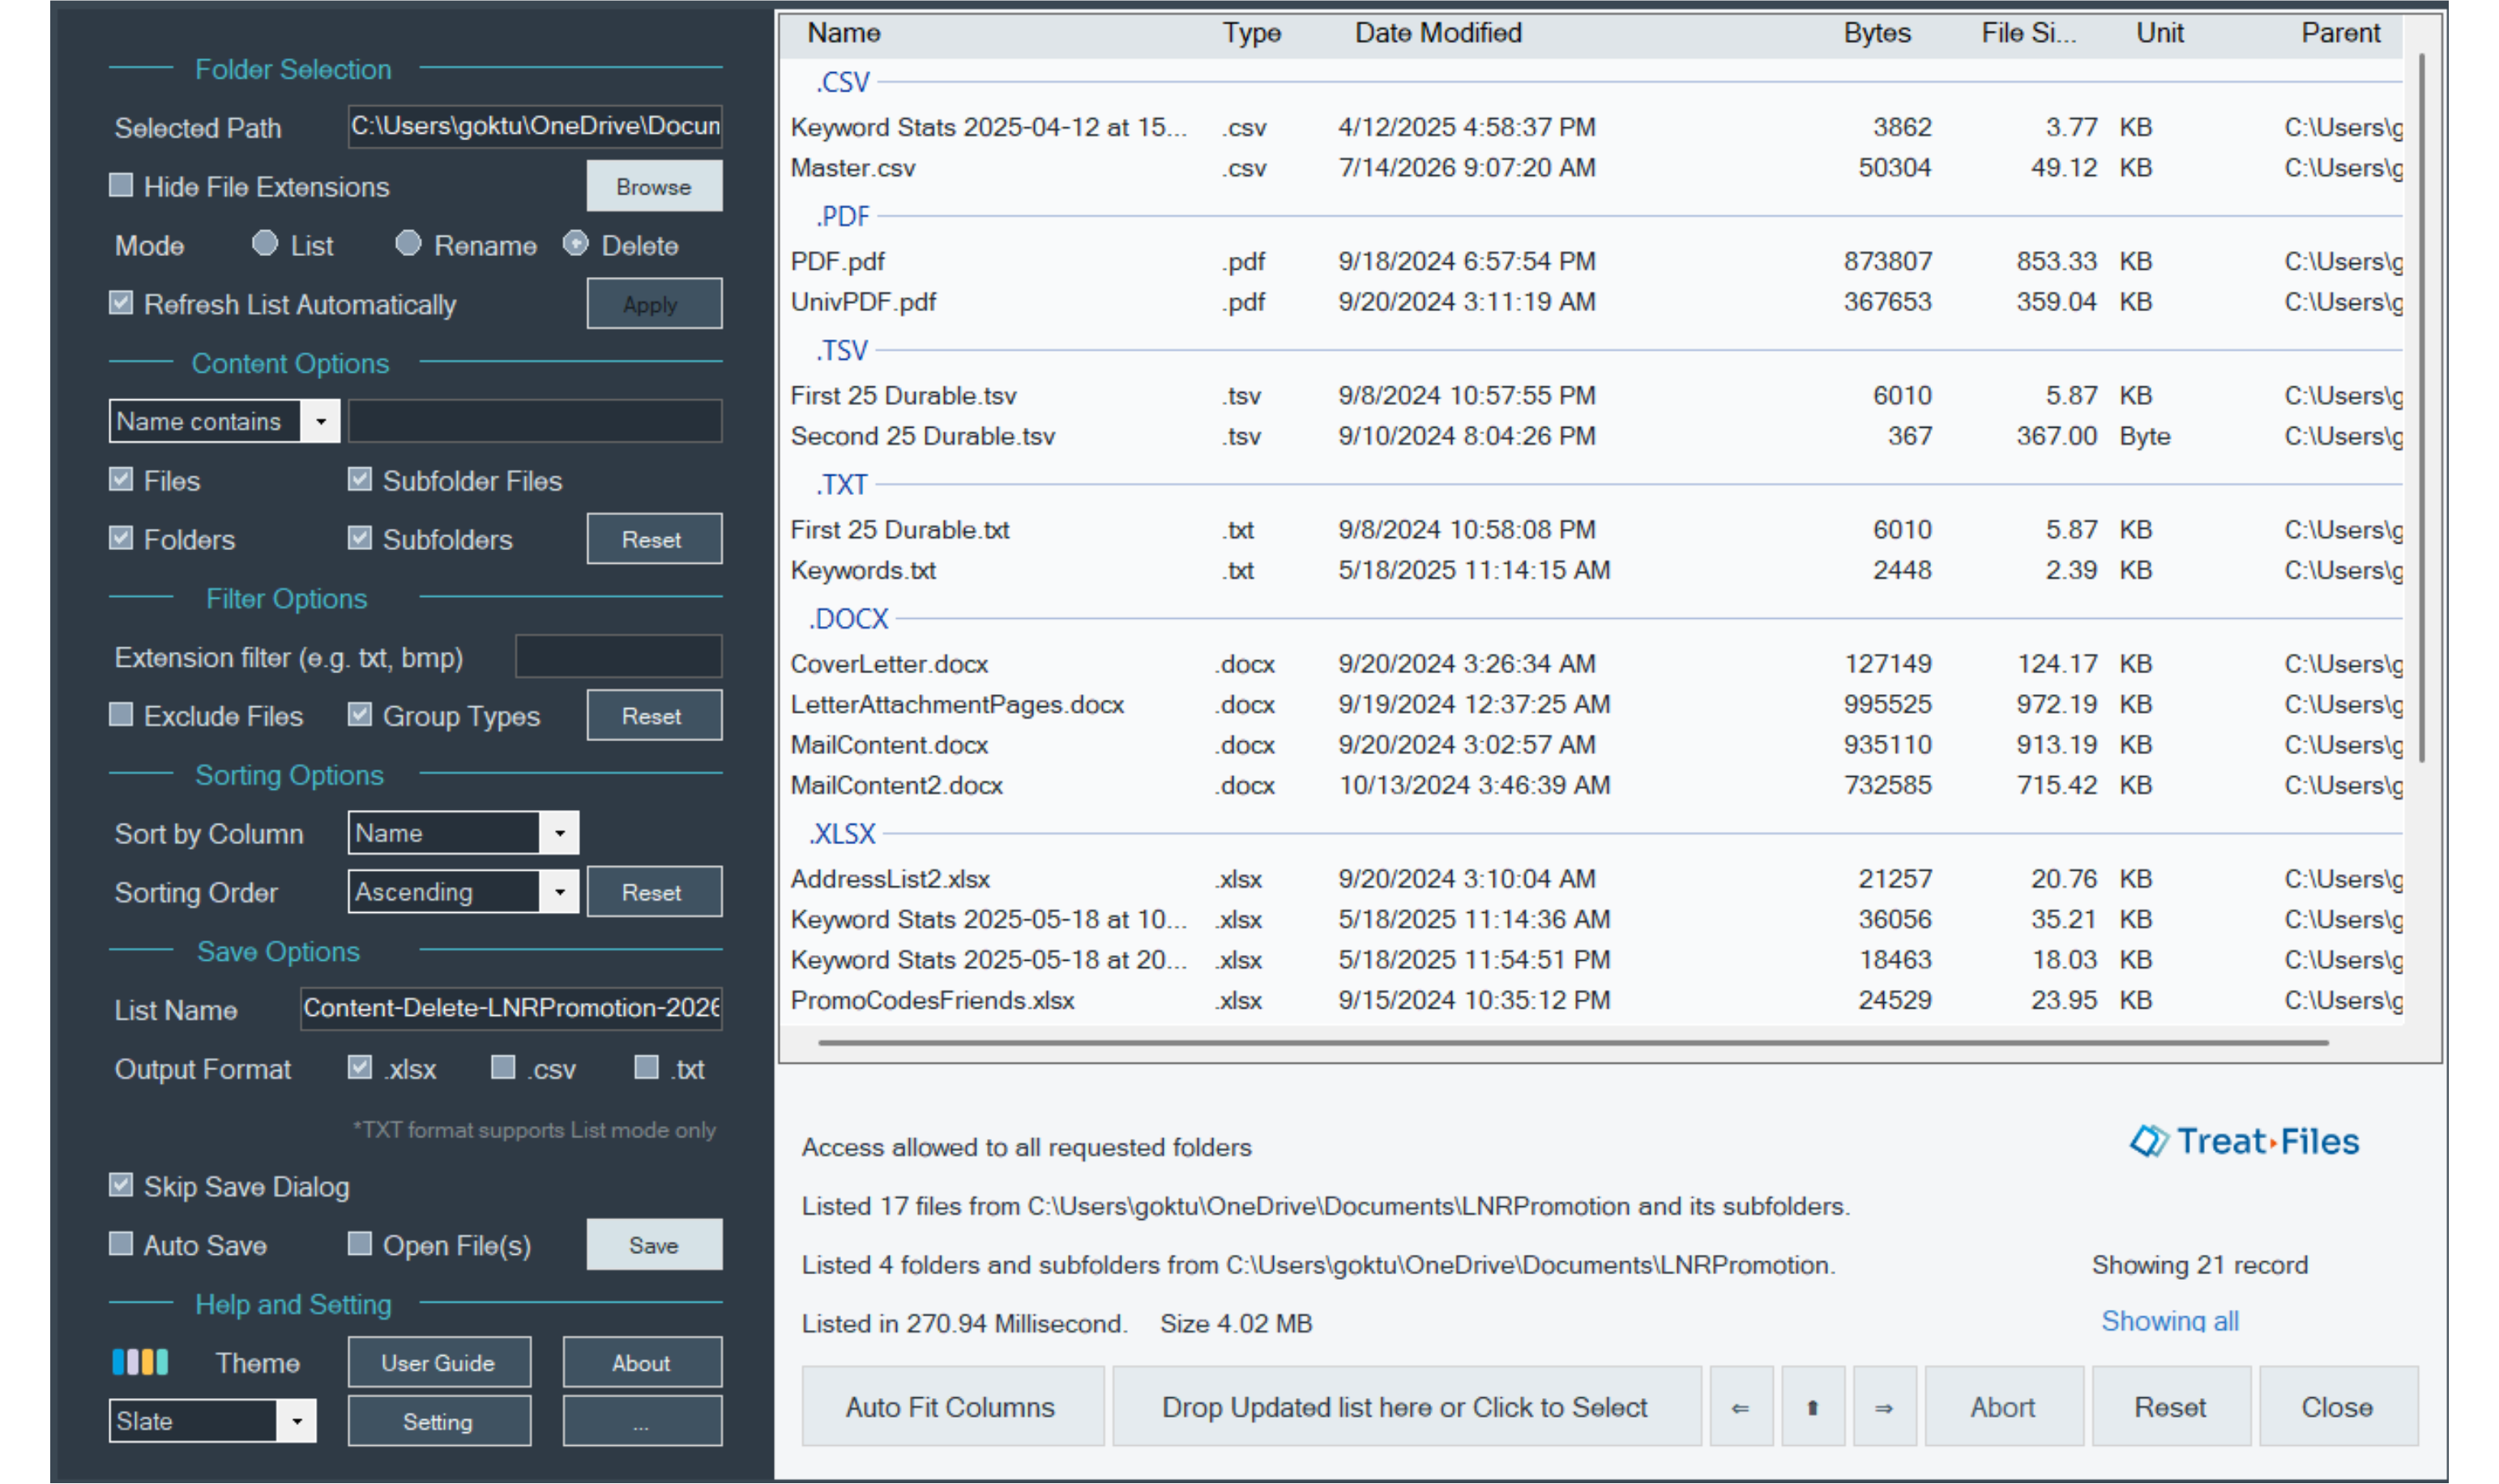
Task: Click the vertical scrollbar of the file list
Action: (x=2421, y=408)
